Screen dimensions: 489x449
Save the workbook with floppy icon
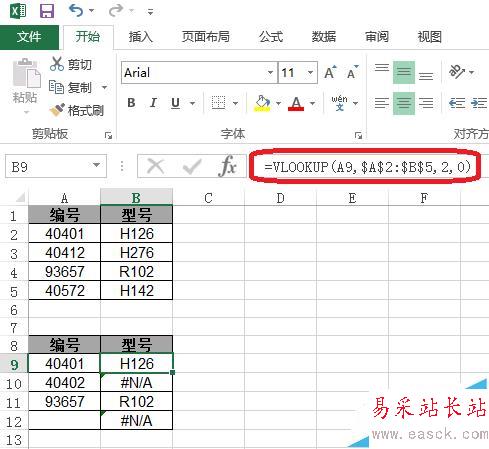47,11
